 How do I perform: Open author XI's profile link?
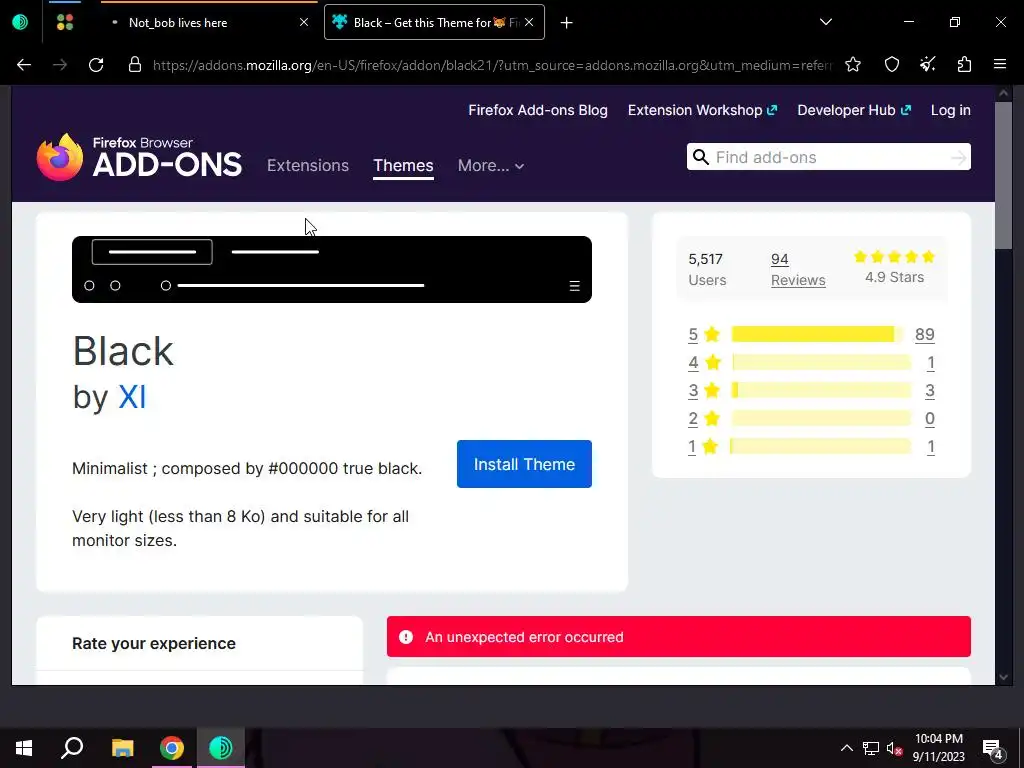tap(132, 397)
